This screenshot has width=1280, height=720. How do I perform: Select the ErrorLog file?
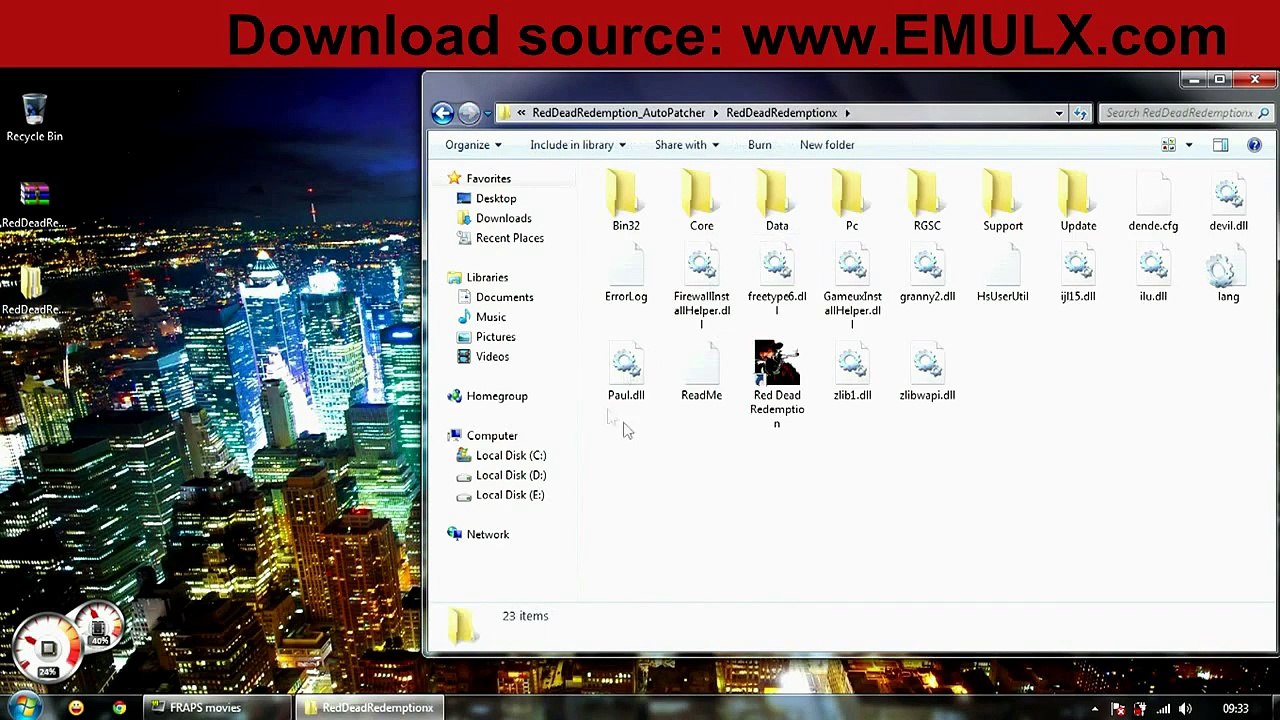point(626,275)
